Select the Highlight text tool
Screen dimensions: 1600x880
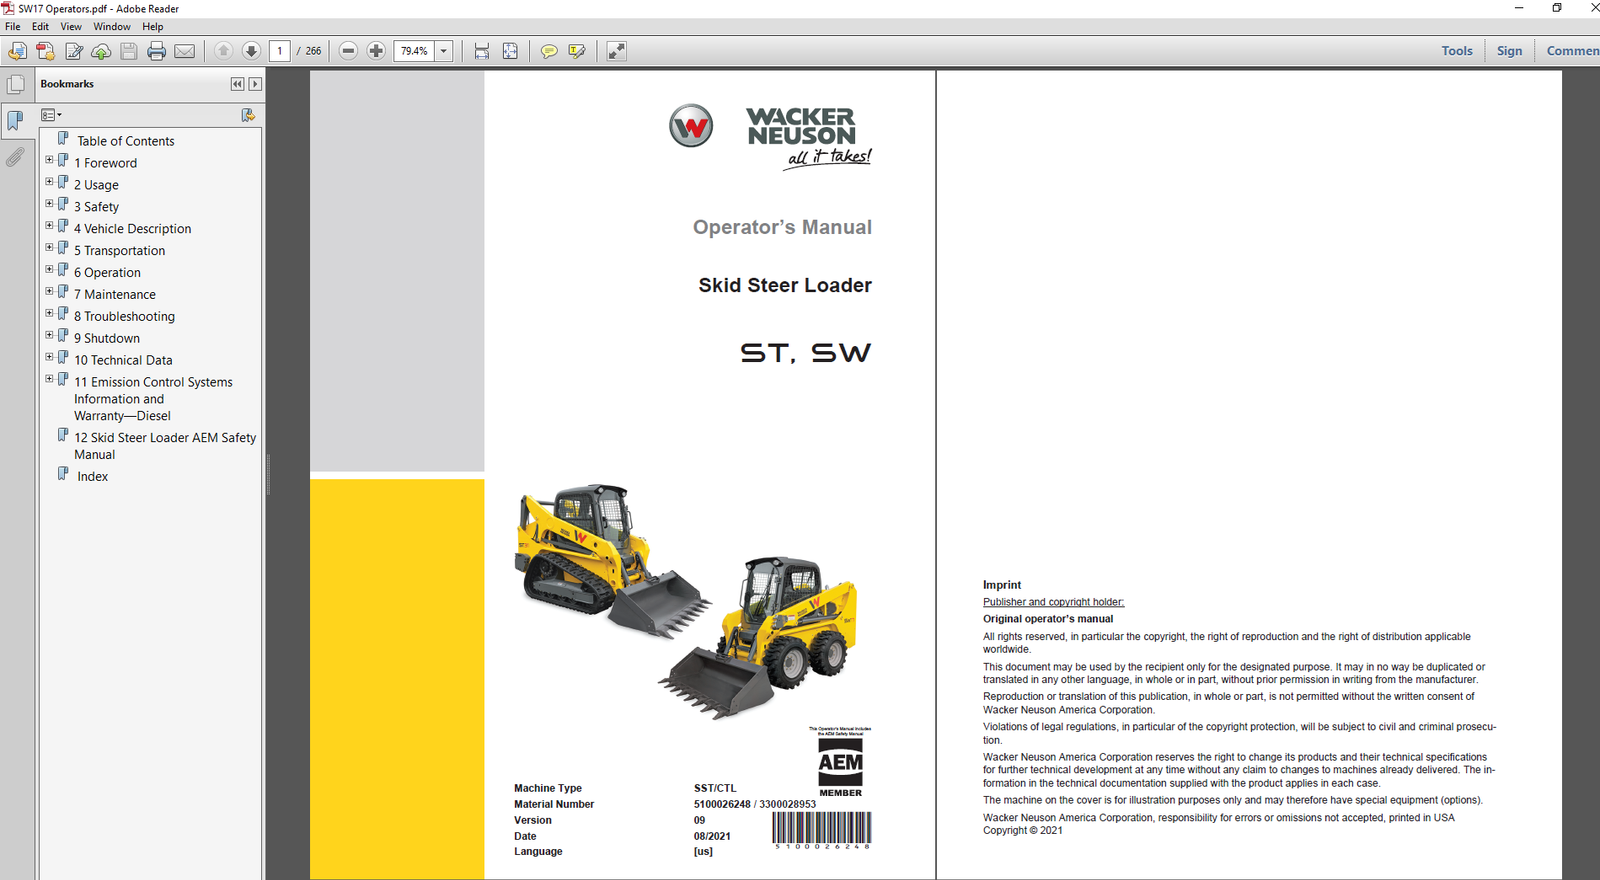pyautogui.click(x=577, y=51)
